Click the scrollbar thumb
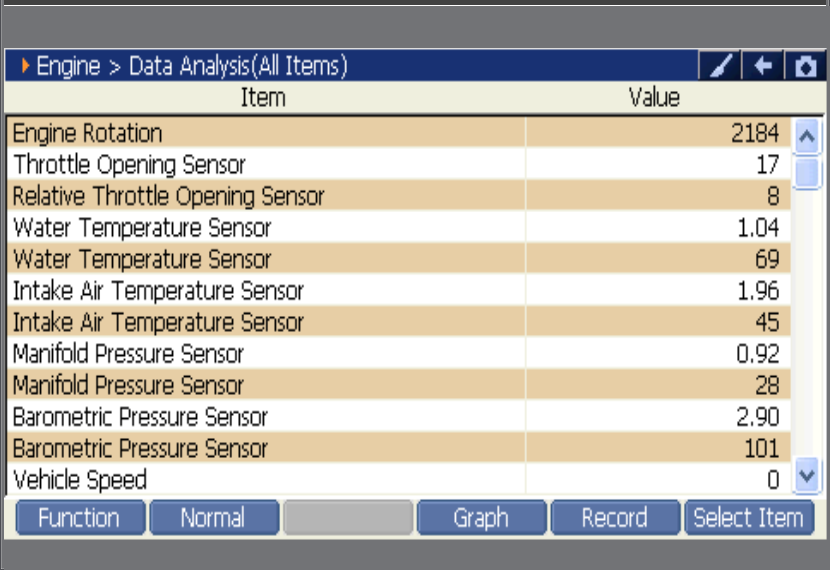 807,173
